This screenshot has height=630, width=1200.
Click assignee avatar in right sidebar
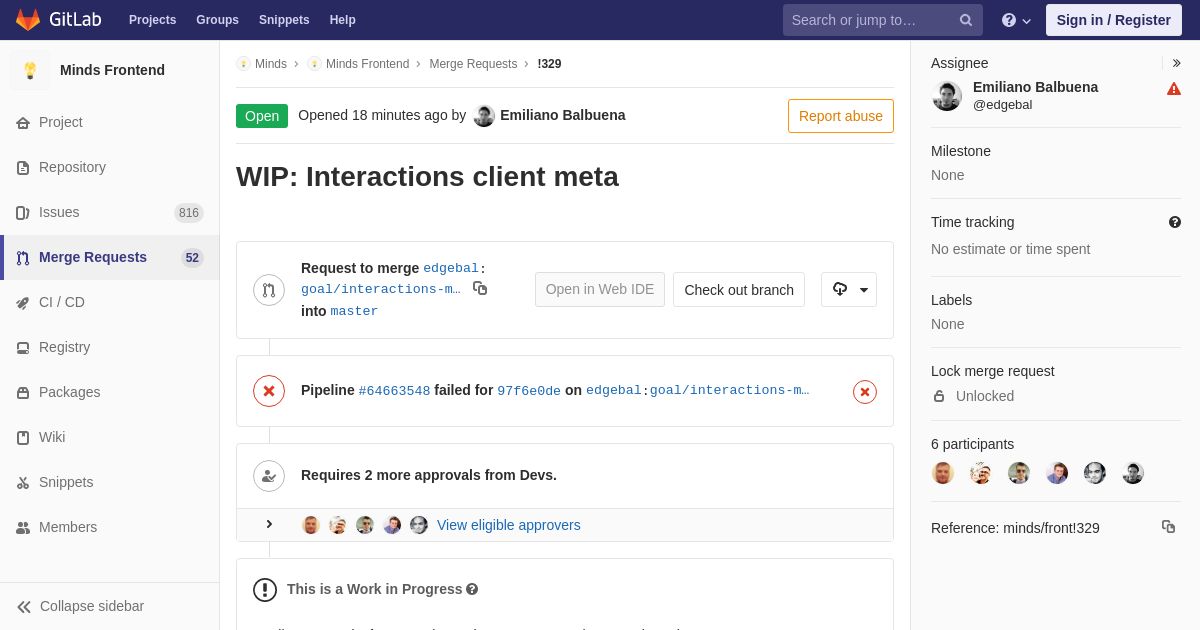click(x=947, y=96)
